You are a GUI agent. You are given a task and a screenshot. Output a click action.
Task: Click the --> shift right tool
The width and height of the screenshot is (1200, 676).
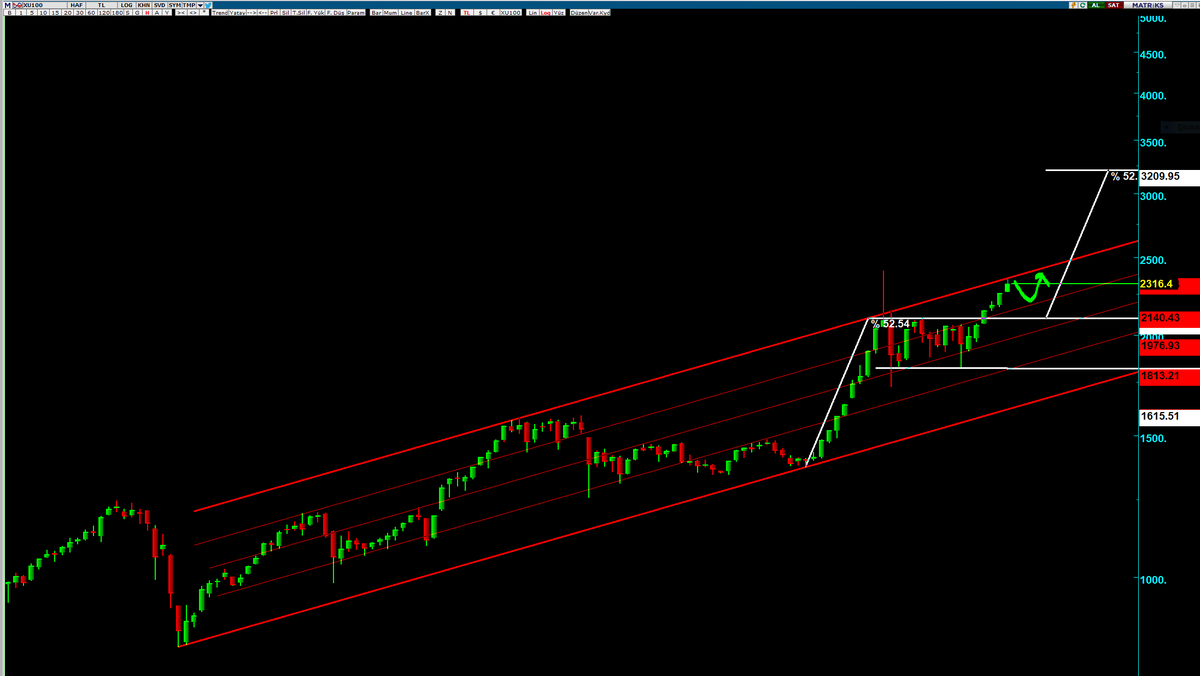(252, 12)
